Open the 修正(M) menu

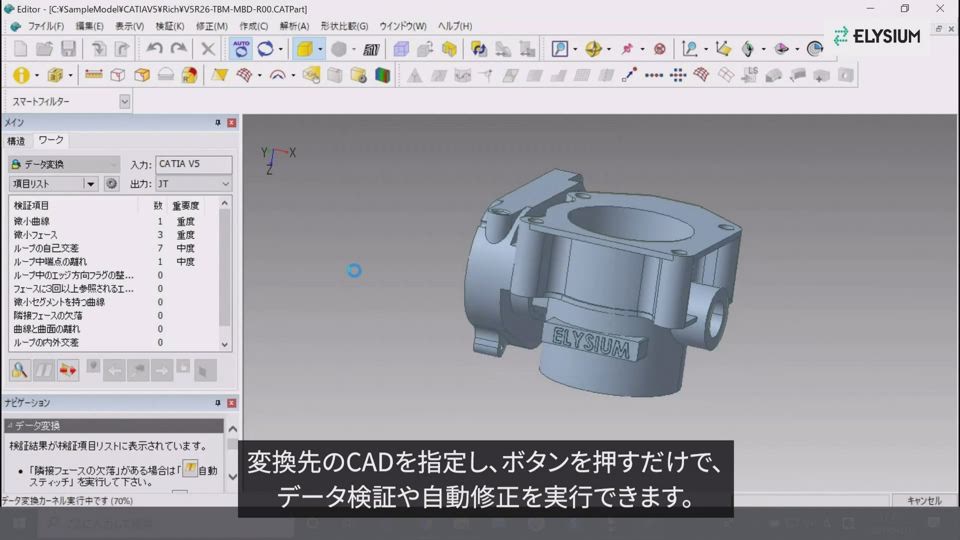(211, 26)
